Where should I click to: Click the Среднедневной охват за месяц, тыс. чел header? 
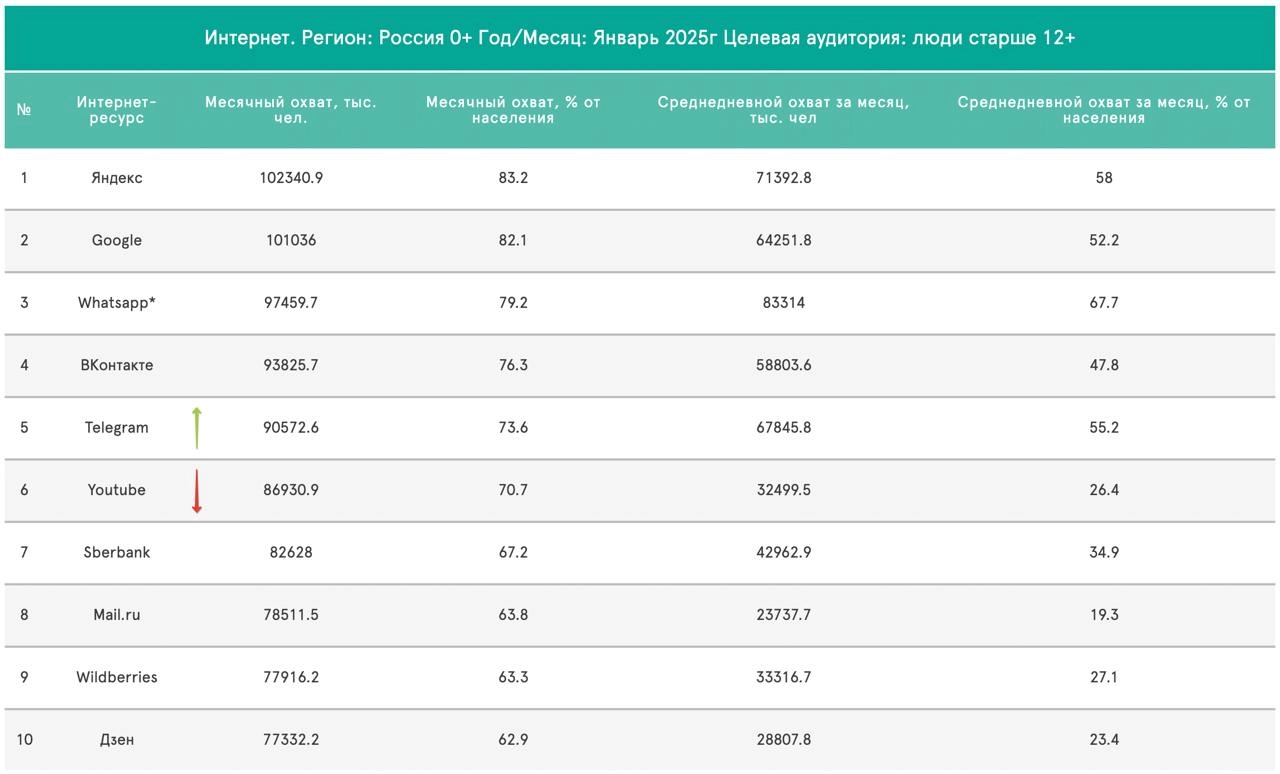pos(784,110)
